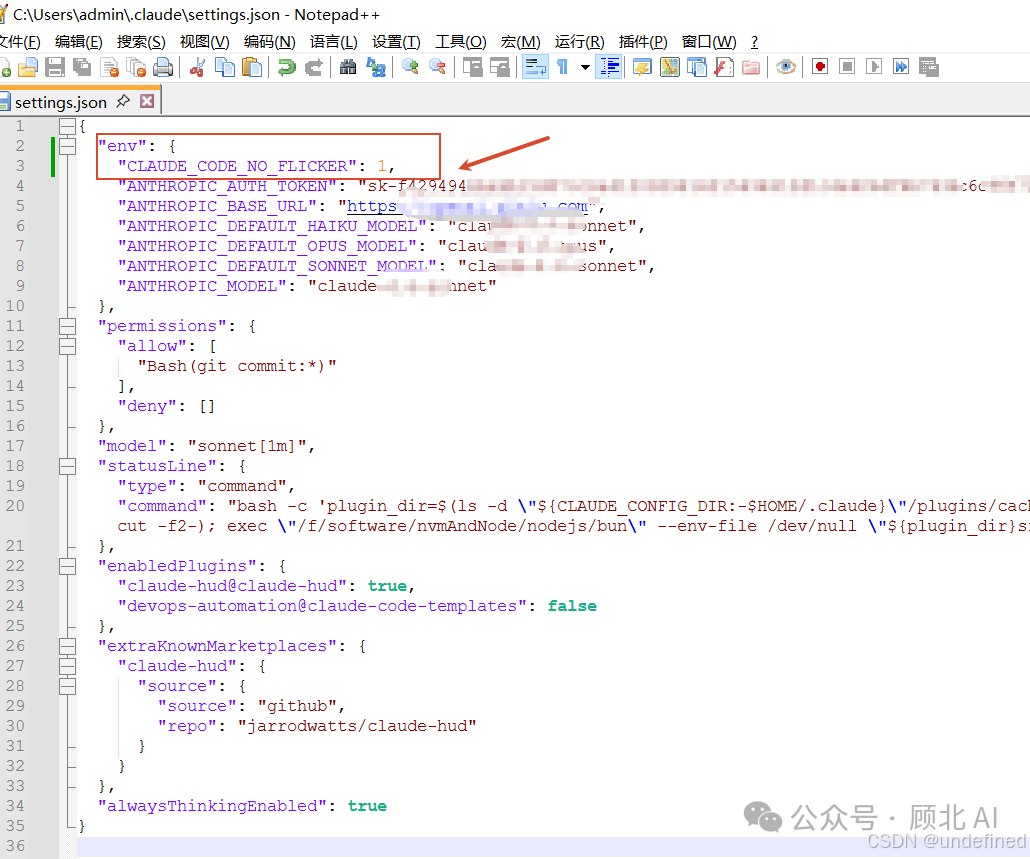The image size is (1030, 859).
Task: Open the 搜索(S) menu
Action: click(x=141, y=42)
